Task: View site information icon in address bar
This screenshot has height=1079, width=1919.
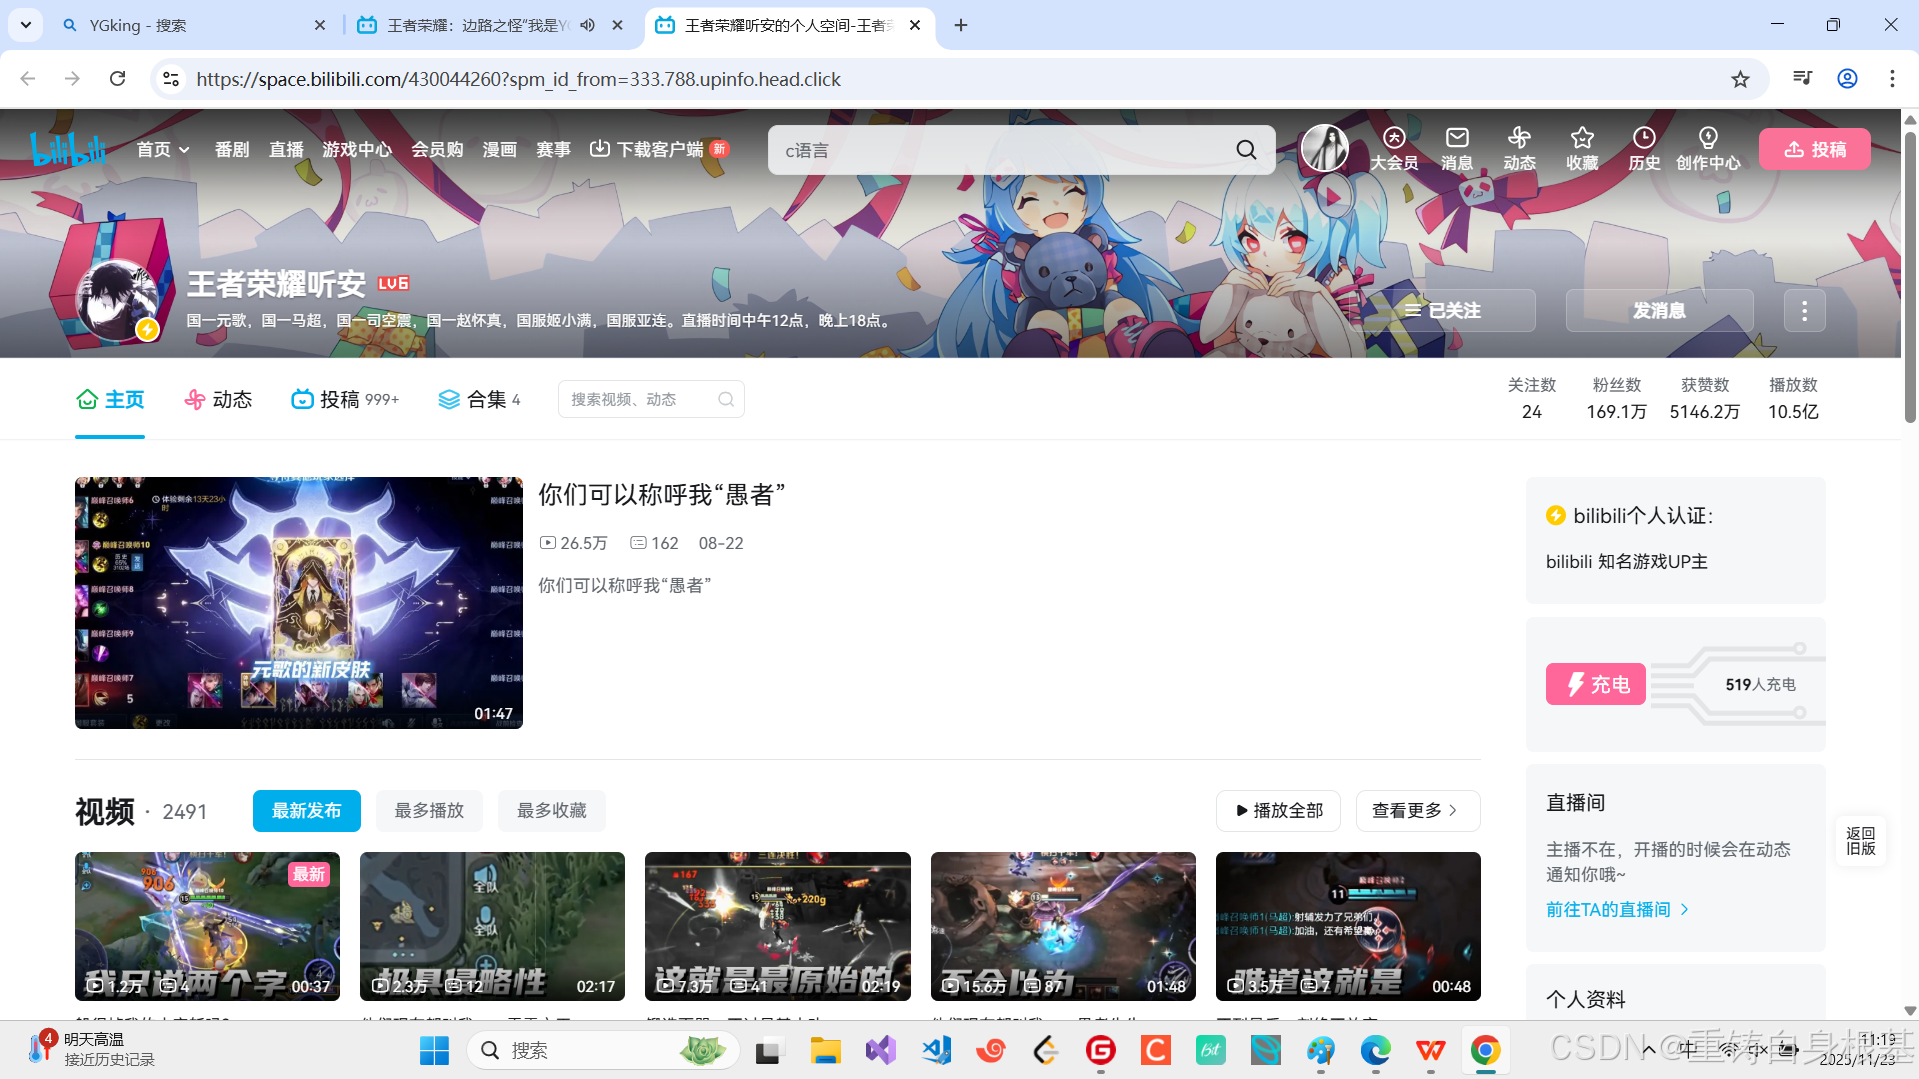Action: point(171,79)
